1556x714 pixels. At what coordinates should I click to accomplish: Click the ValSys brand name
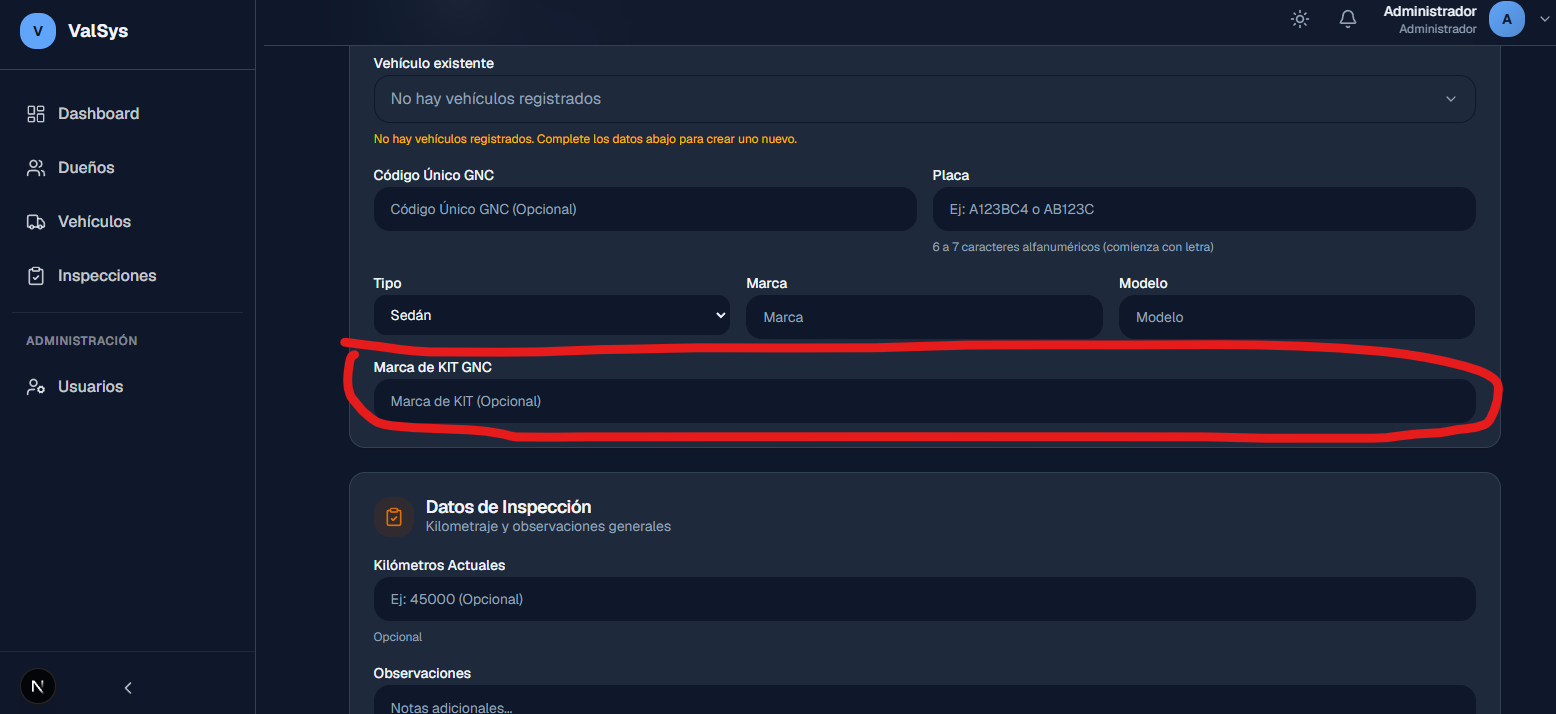(98, 31)
